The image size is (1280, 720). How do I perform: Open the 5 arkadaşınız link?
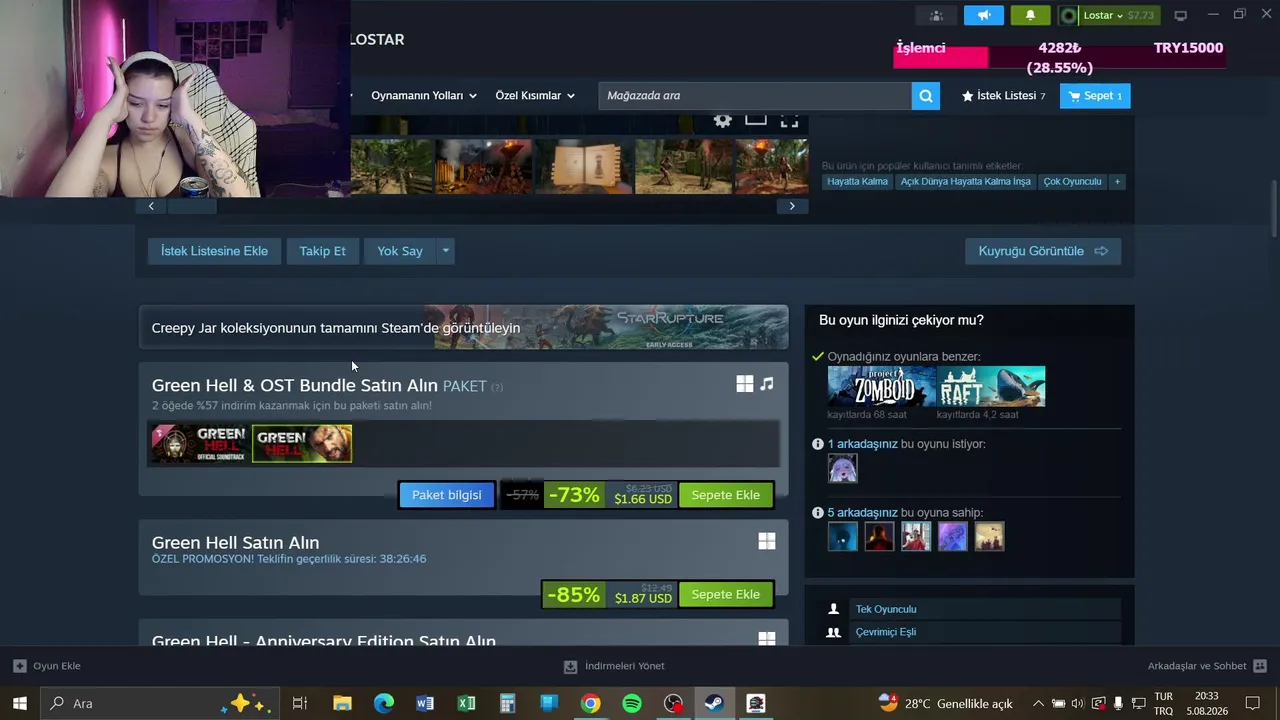862,513
